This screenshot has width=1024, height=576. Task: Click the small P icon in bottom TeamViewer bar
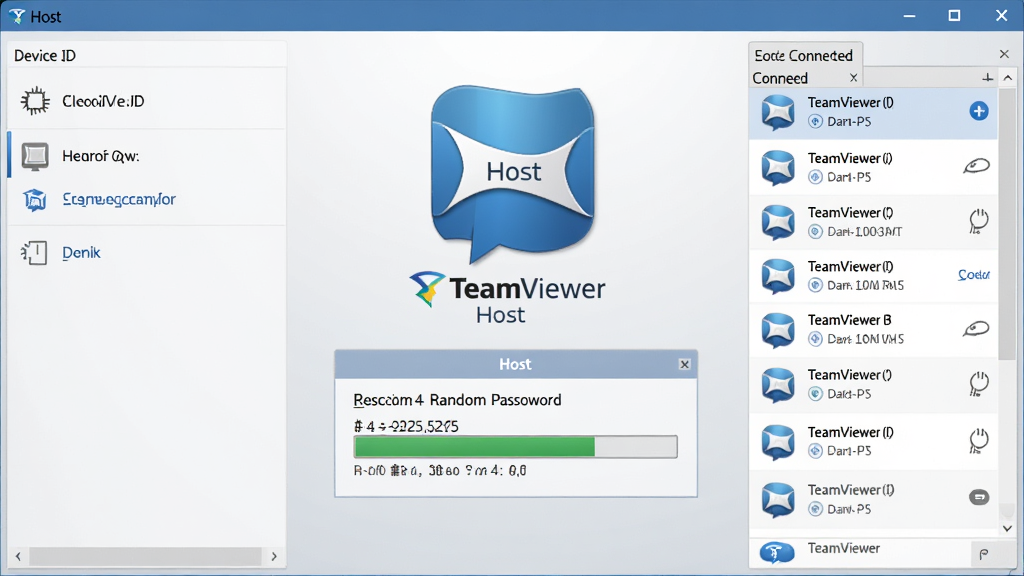(x=984, y=554)
